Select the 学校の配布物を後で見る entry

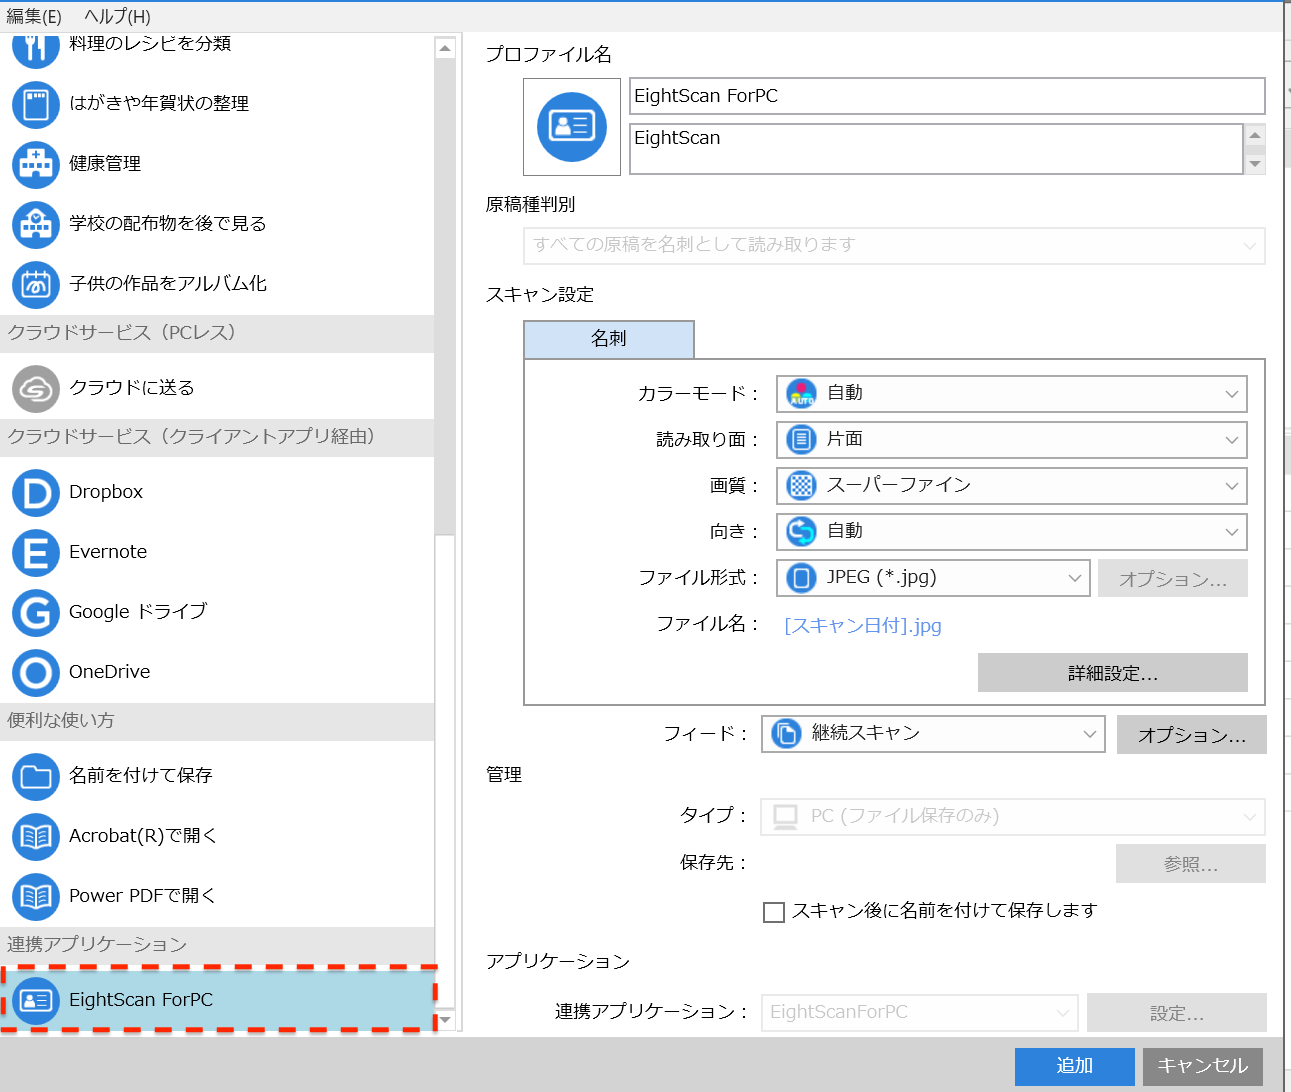pyautogui.click(x=217, y=225)
